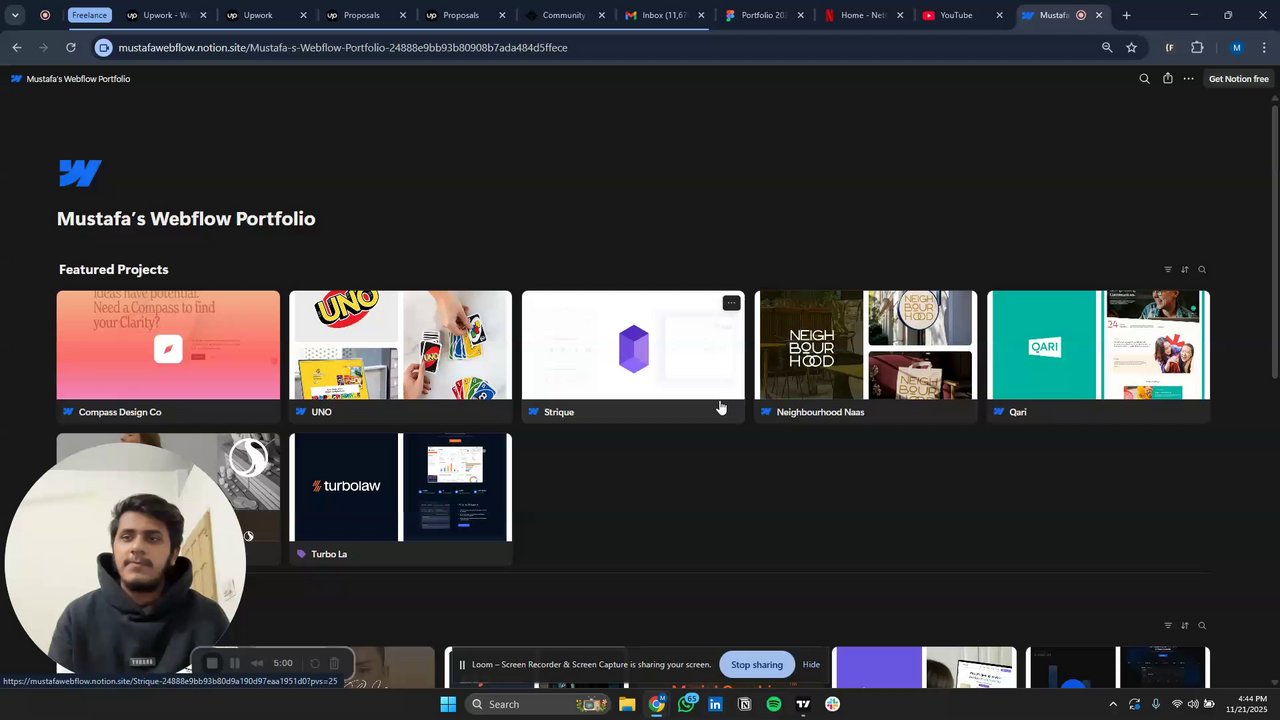The height and width of the screenshot is (720, 1280).
Task: Expand the tab search dropdown arrow
Action: pos(14,15)
